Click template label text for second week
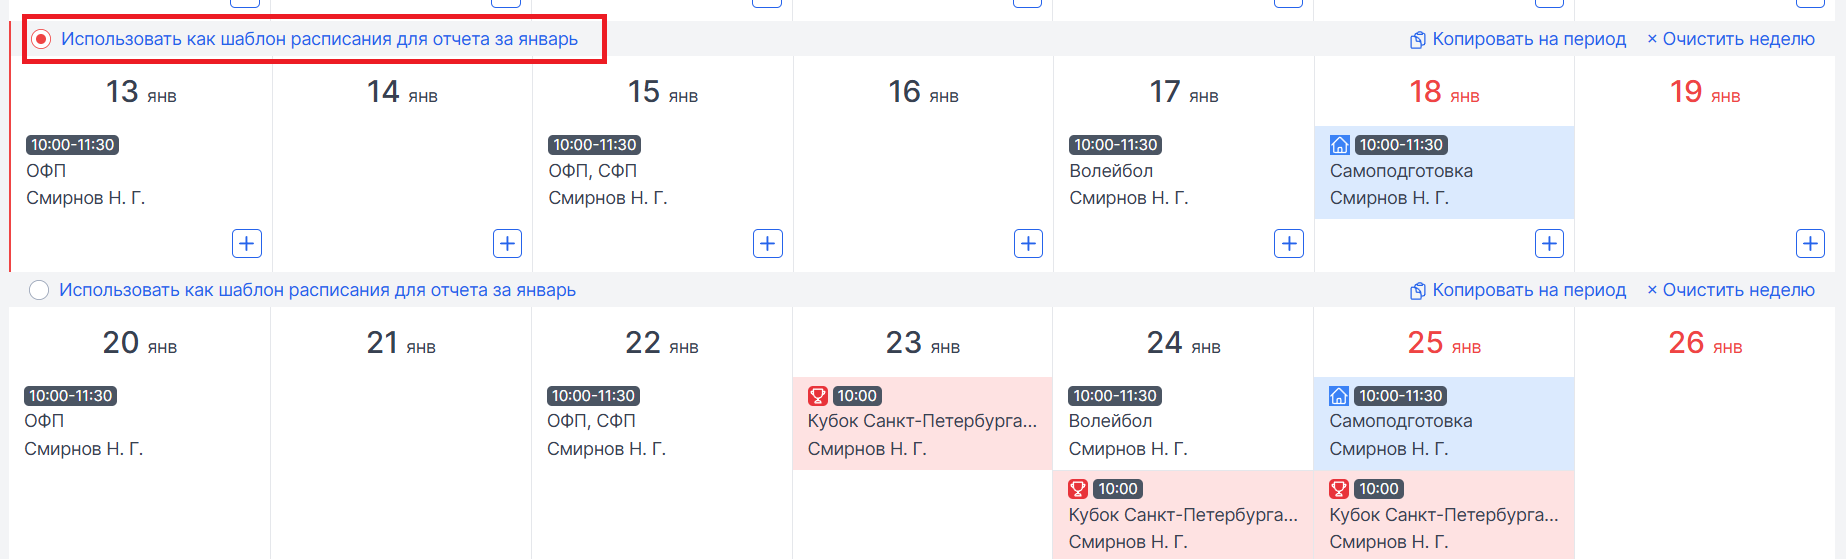This screenshot has height=559, width=1846. click(x=317, y=290)
